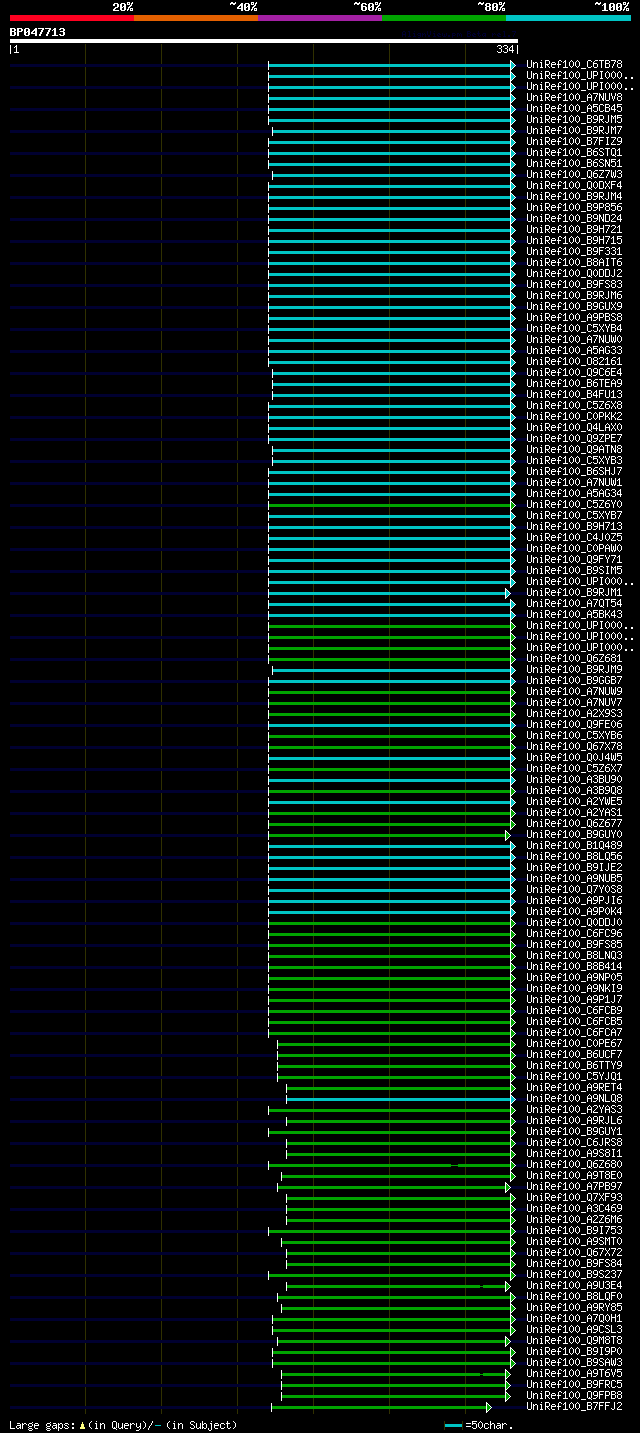Click the orange ~40% identity legend segment
This screenshot has height=1433, width=640.
[x=195, y=18]
